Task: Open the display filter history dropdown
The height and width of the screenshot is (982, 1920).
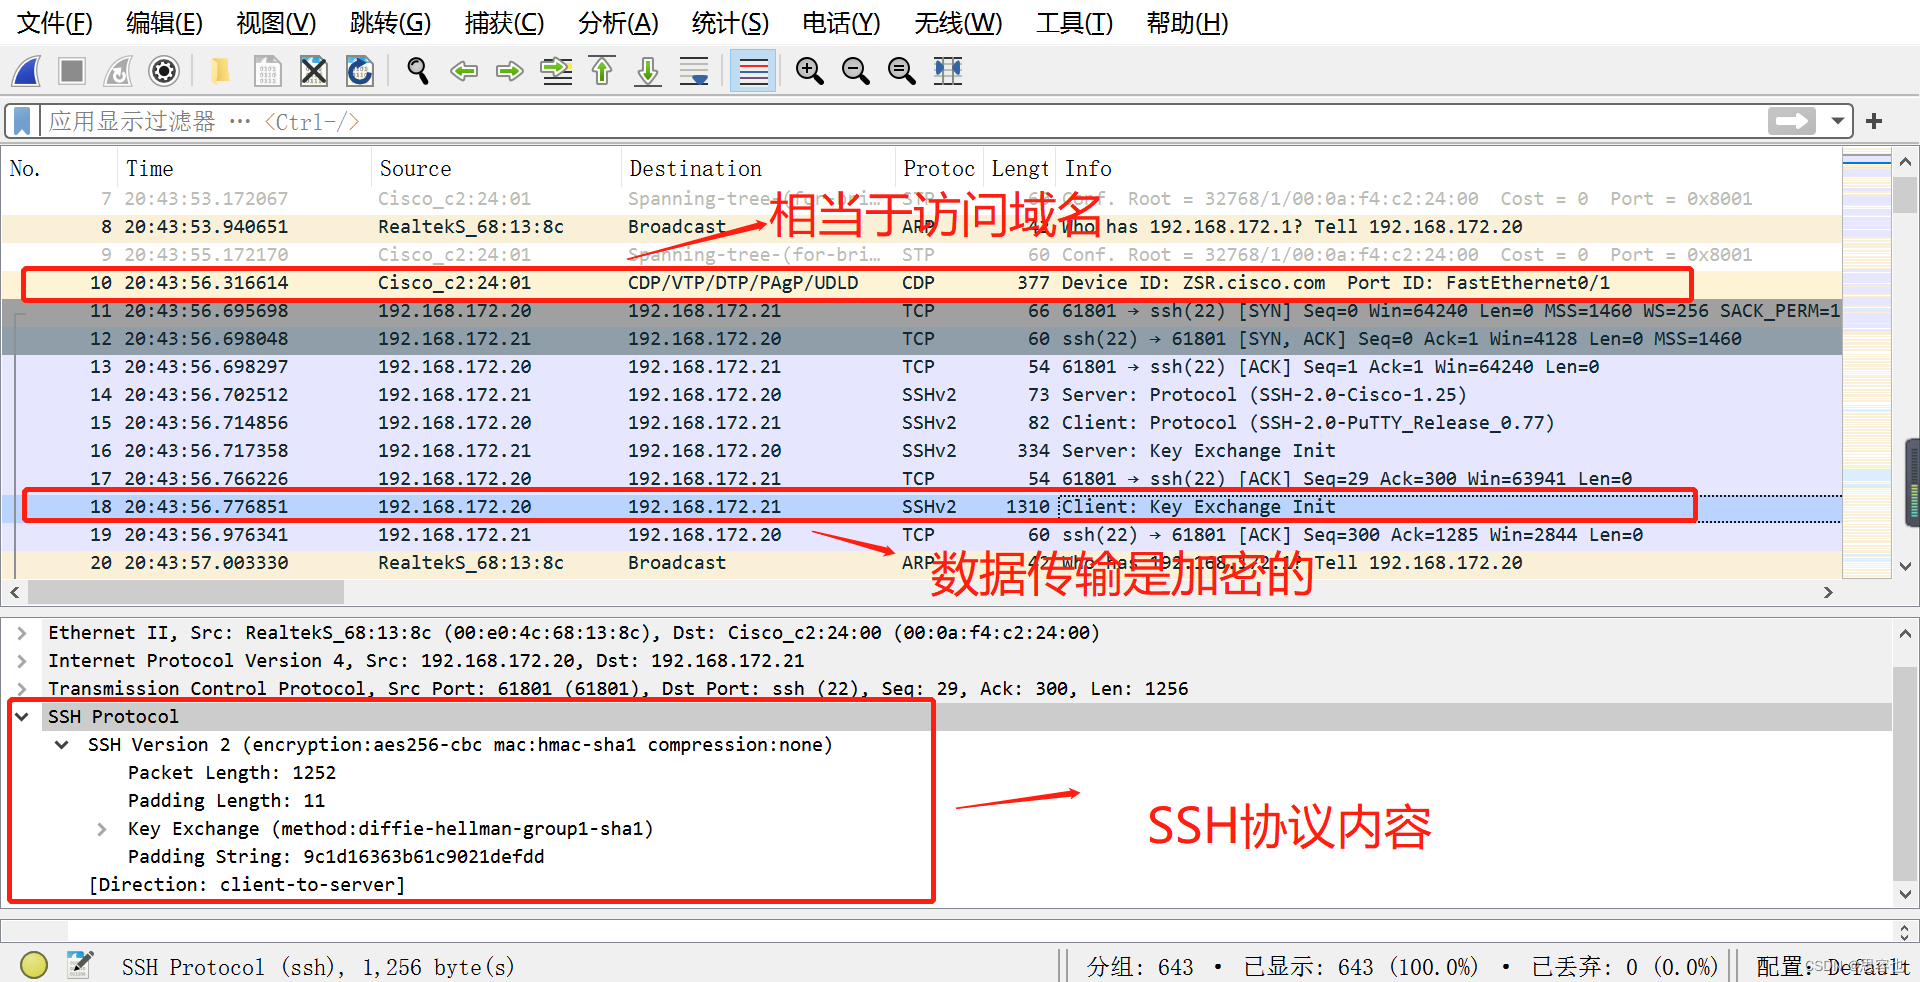Action: point(1837,120)
